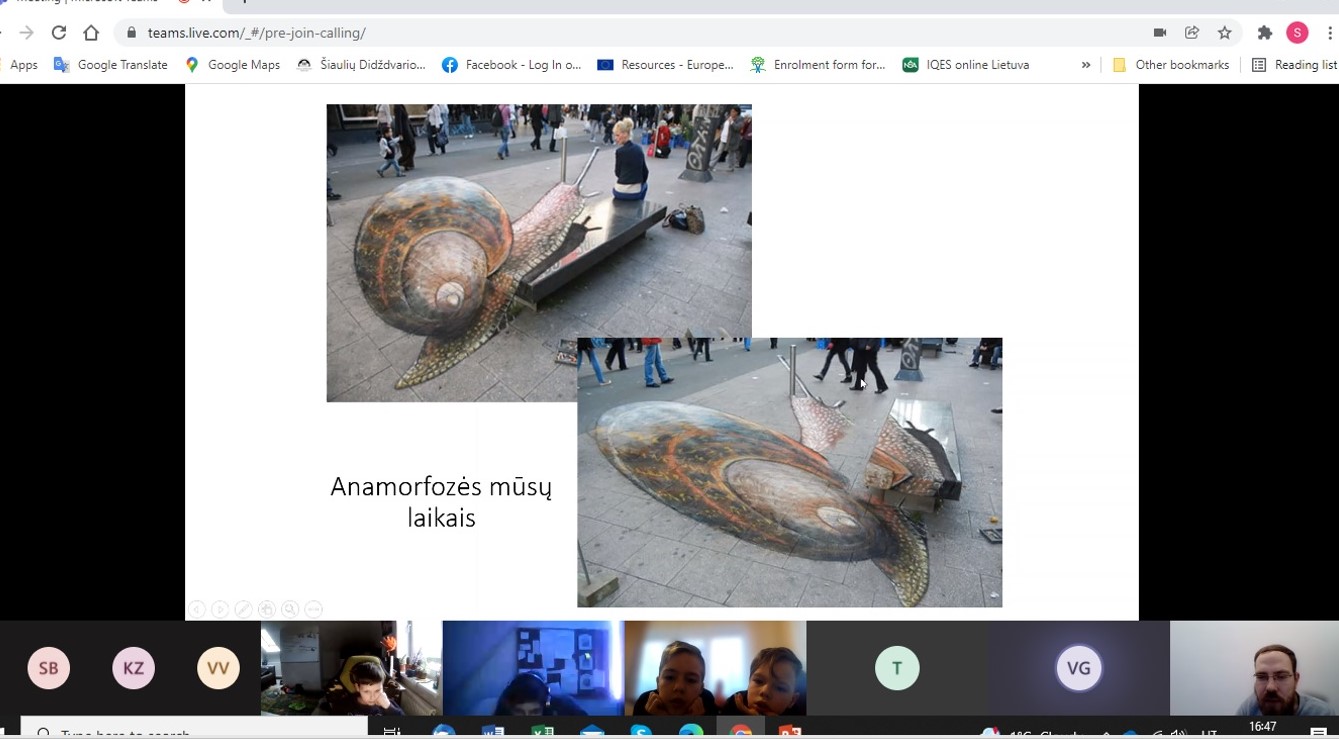The height and width of the screenshot is (739, 1339).
Task: Open slideshow more options ellipsis
Action: [314, 609]
